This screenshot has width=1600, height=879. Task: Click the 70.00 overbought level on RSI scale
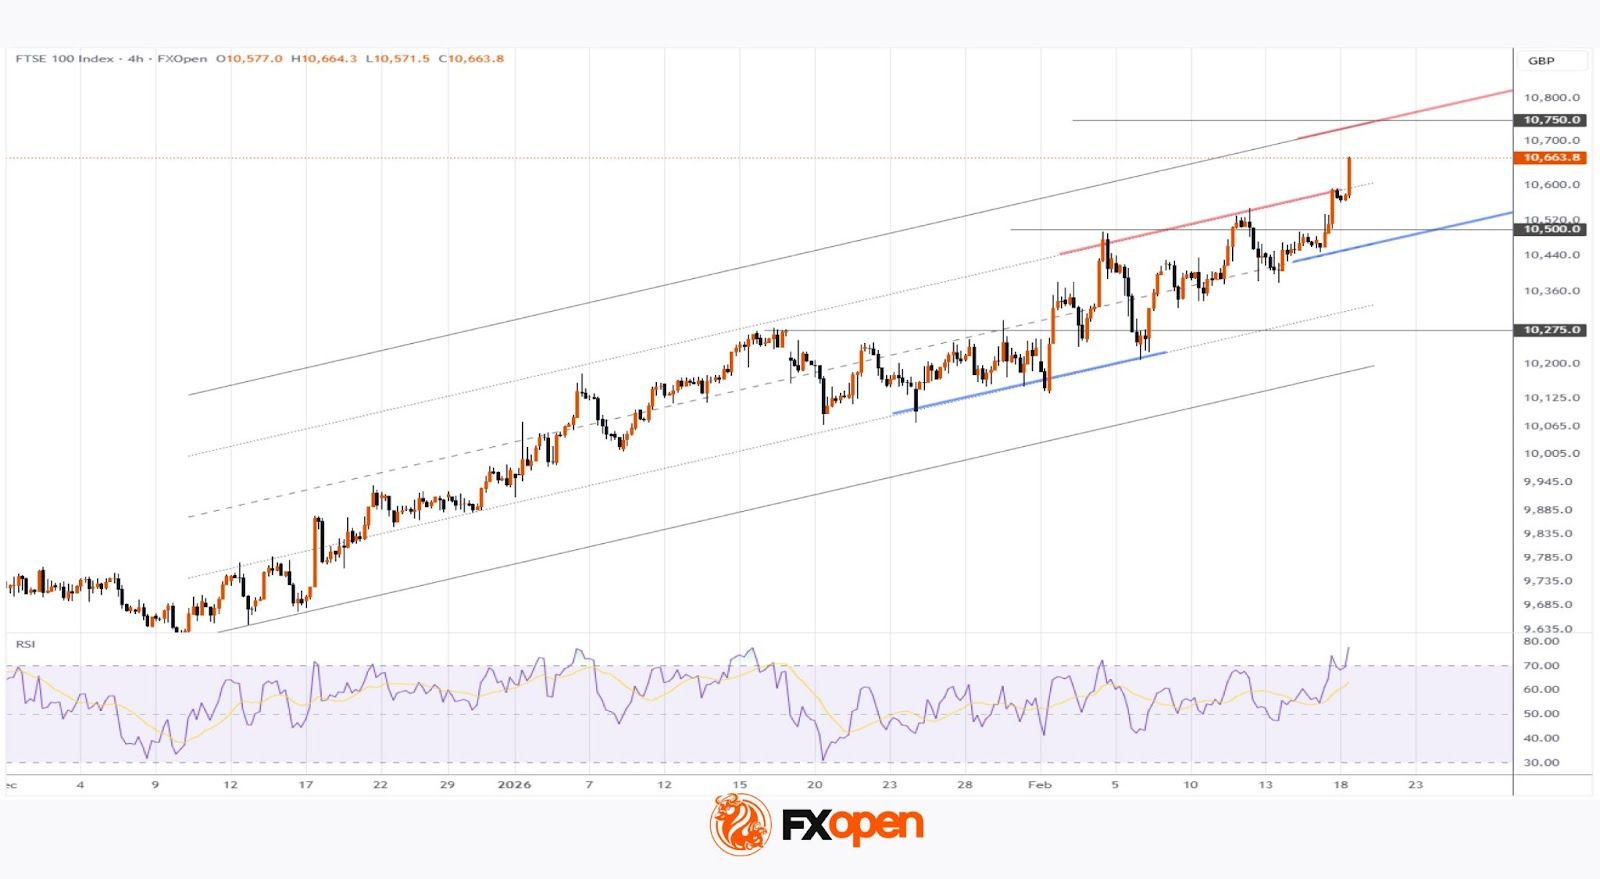point(1541,666)
